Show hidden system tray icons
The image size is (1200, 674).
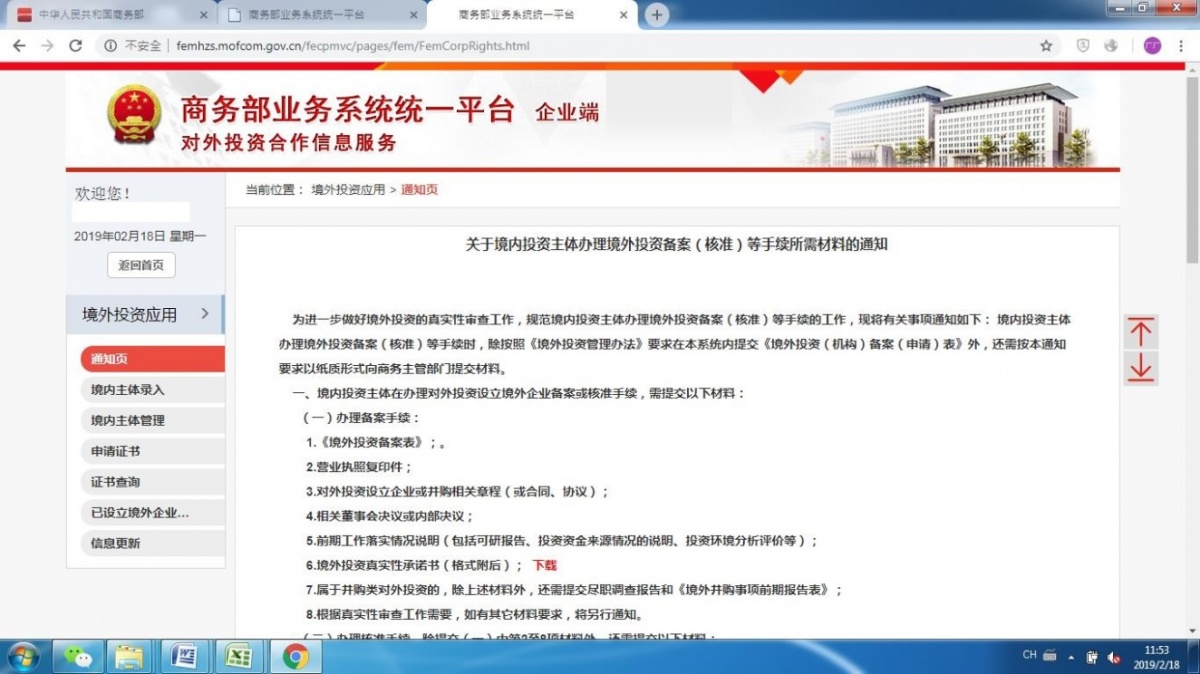coord(1071,656)
